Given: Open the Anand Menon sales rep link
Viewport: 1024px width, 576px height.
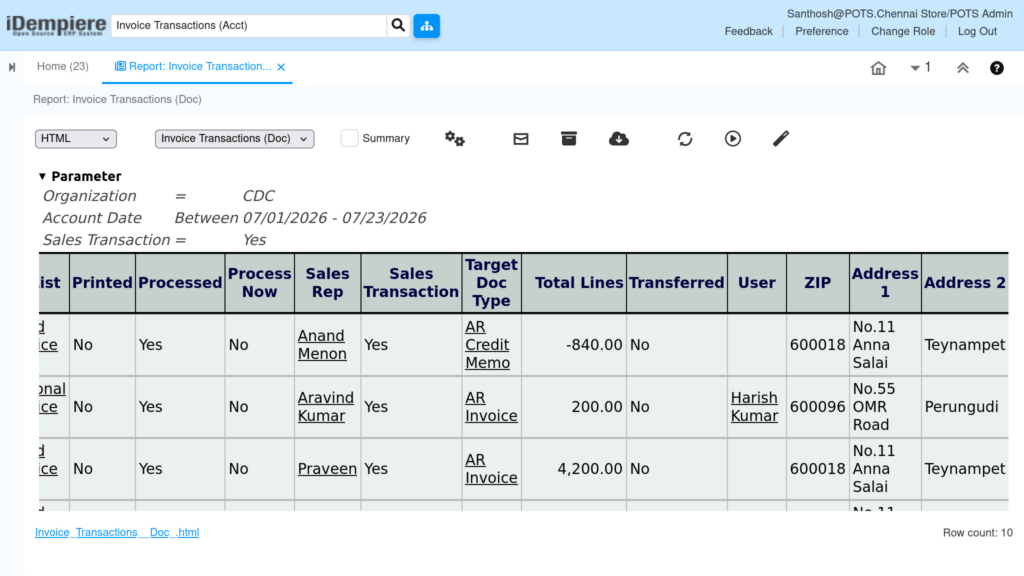Looking at the screenshot, I should (x=322, y=344).
